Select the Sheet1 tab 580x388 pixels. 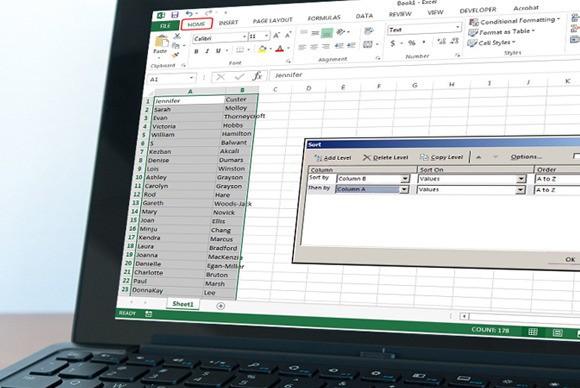point(183,304)
